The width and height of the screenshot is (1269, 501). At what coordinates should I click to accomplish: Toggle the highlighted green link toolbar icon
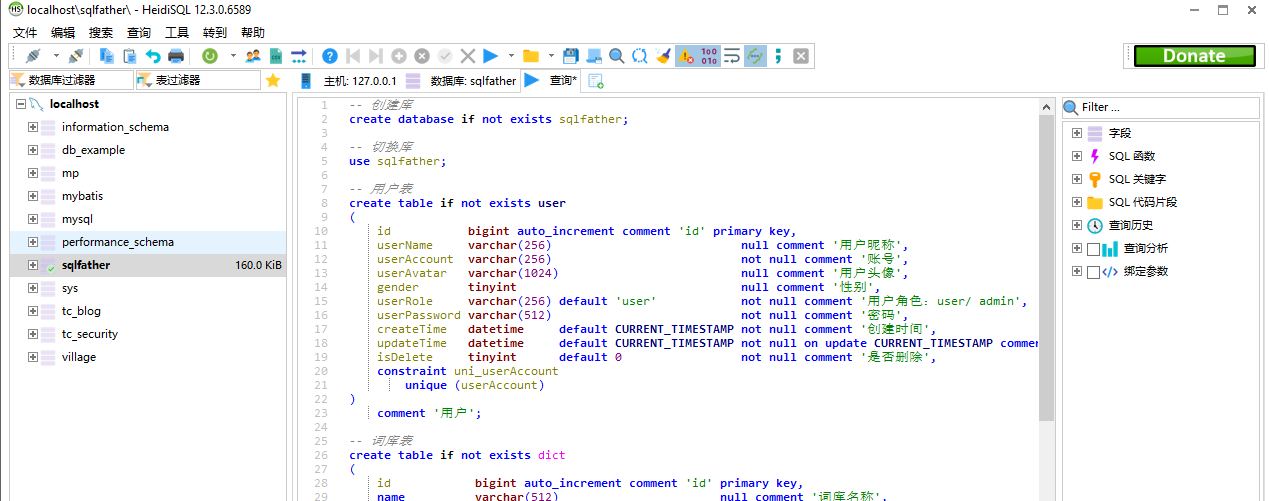(755, 56)
